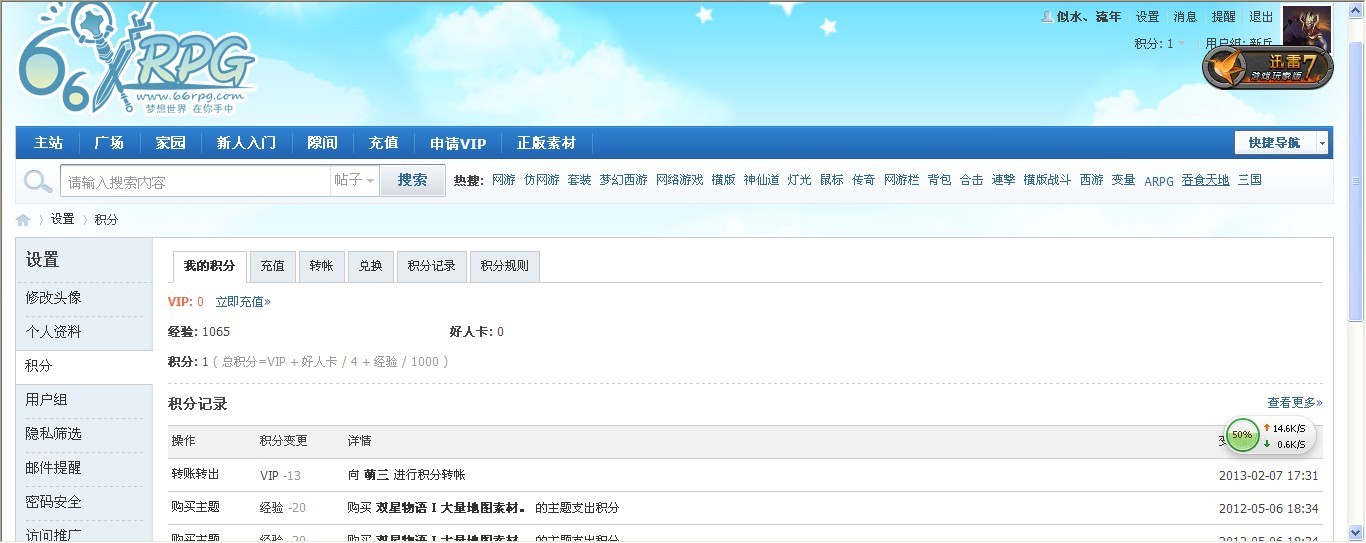Open 隐私筛选 in settings sidebar
The width and height of the screenshot is (1366, 543).
pos(54,434)
